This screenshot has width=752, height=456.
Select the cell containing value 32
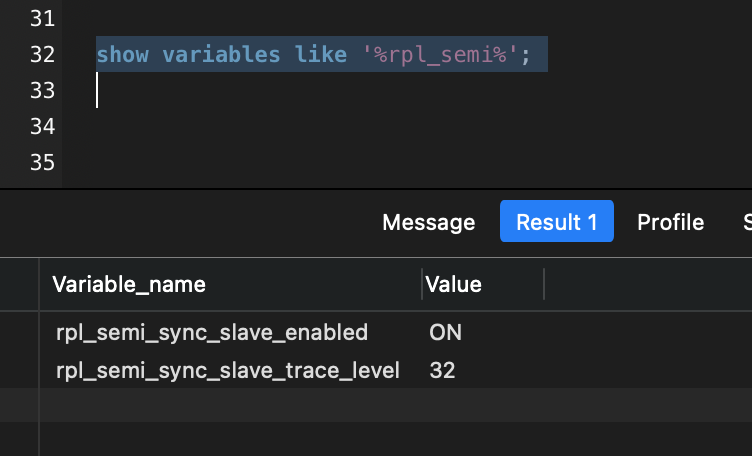pos(442,371)
